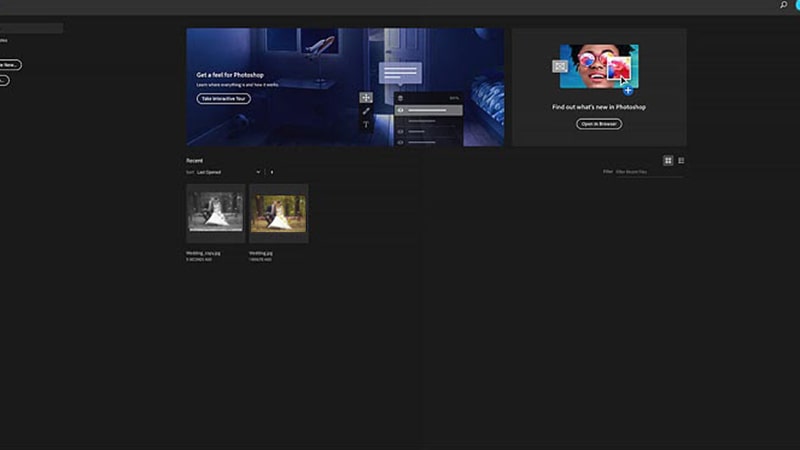Click the Move tool icon in the tour banner
Image resolution: width=800 pixels, height=450 pixels.
[x=366, y=98]
